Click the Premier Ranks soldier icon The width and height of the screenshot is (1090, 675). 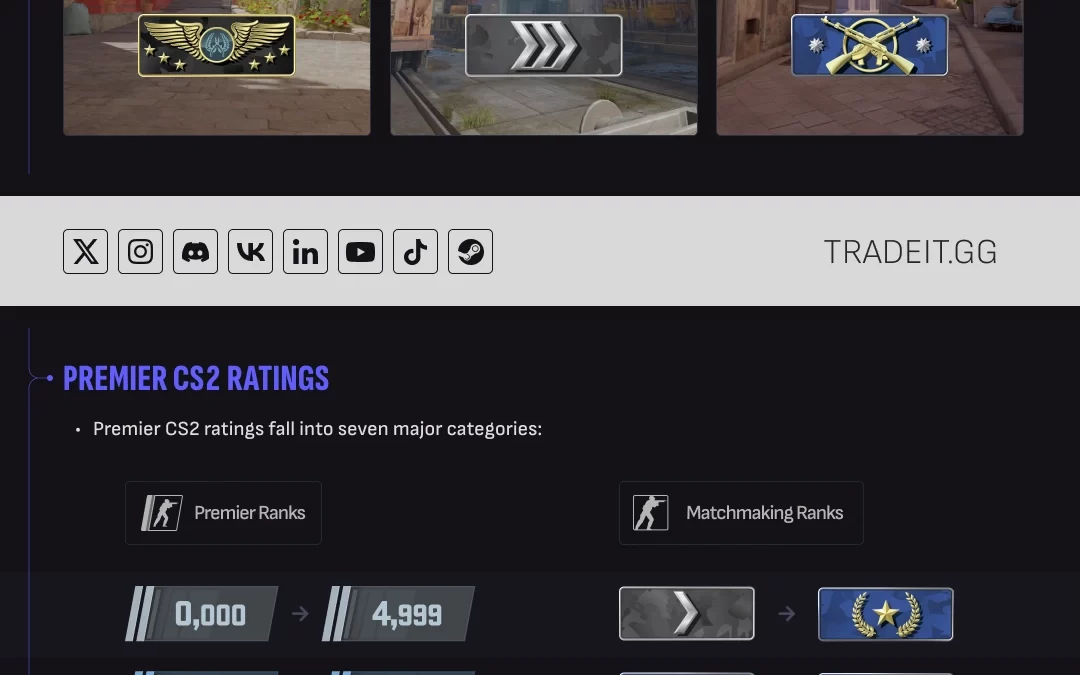point(162,513)
